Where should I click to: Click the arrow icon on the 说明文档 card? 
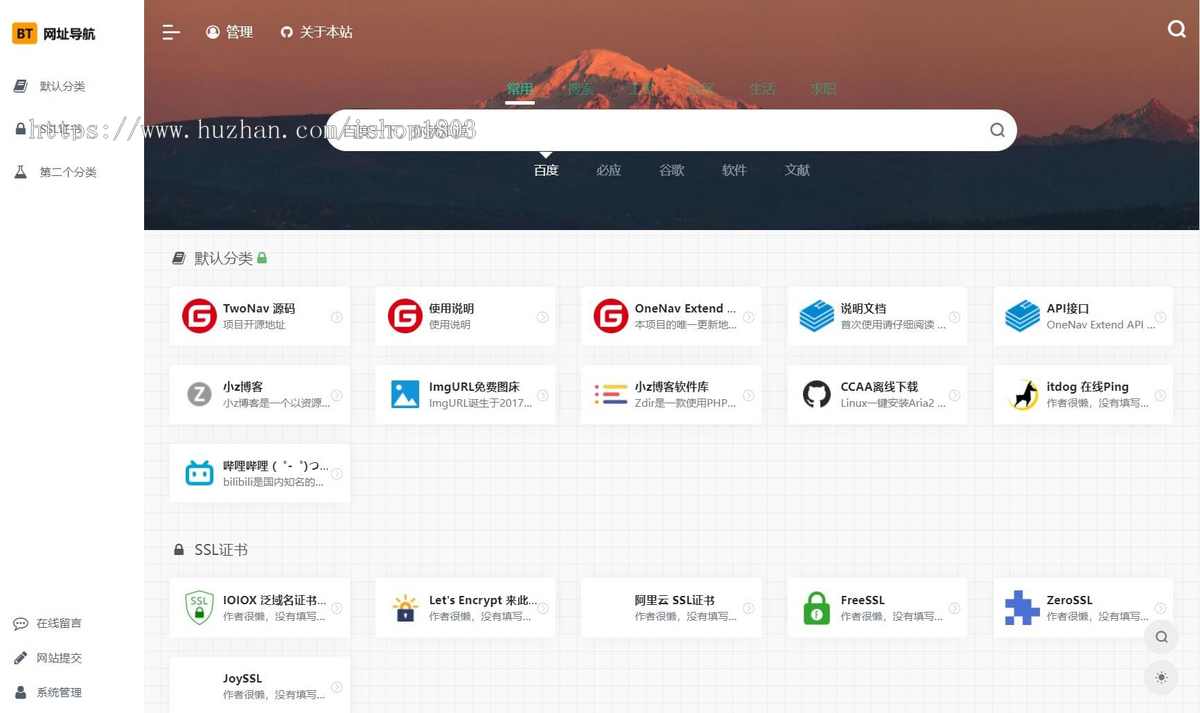tap(955, 317)
